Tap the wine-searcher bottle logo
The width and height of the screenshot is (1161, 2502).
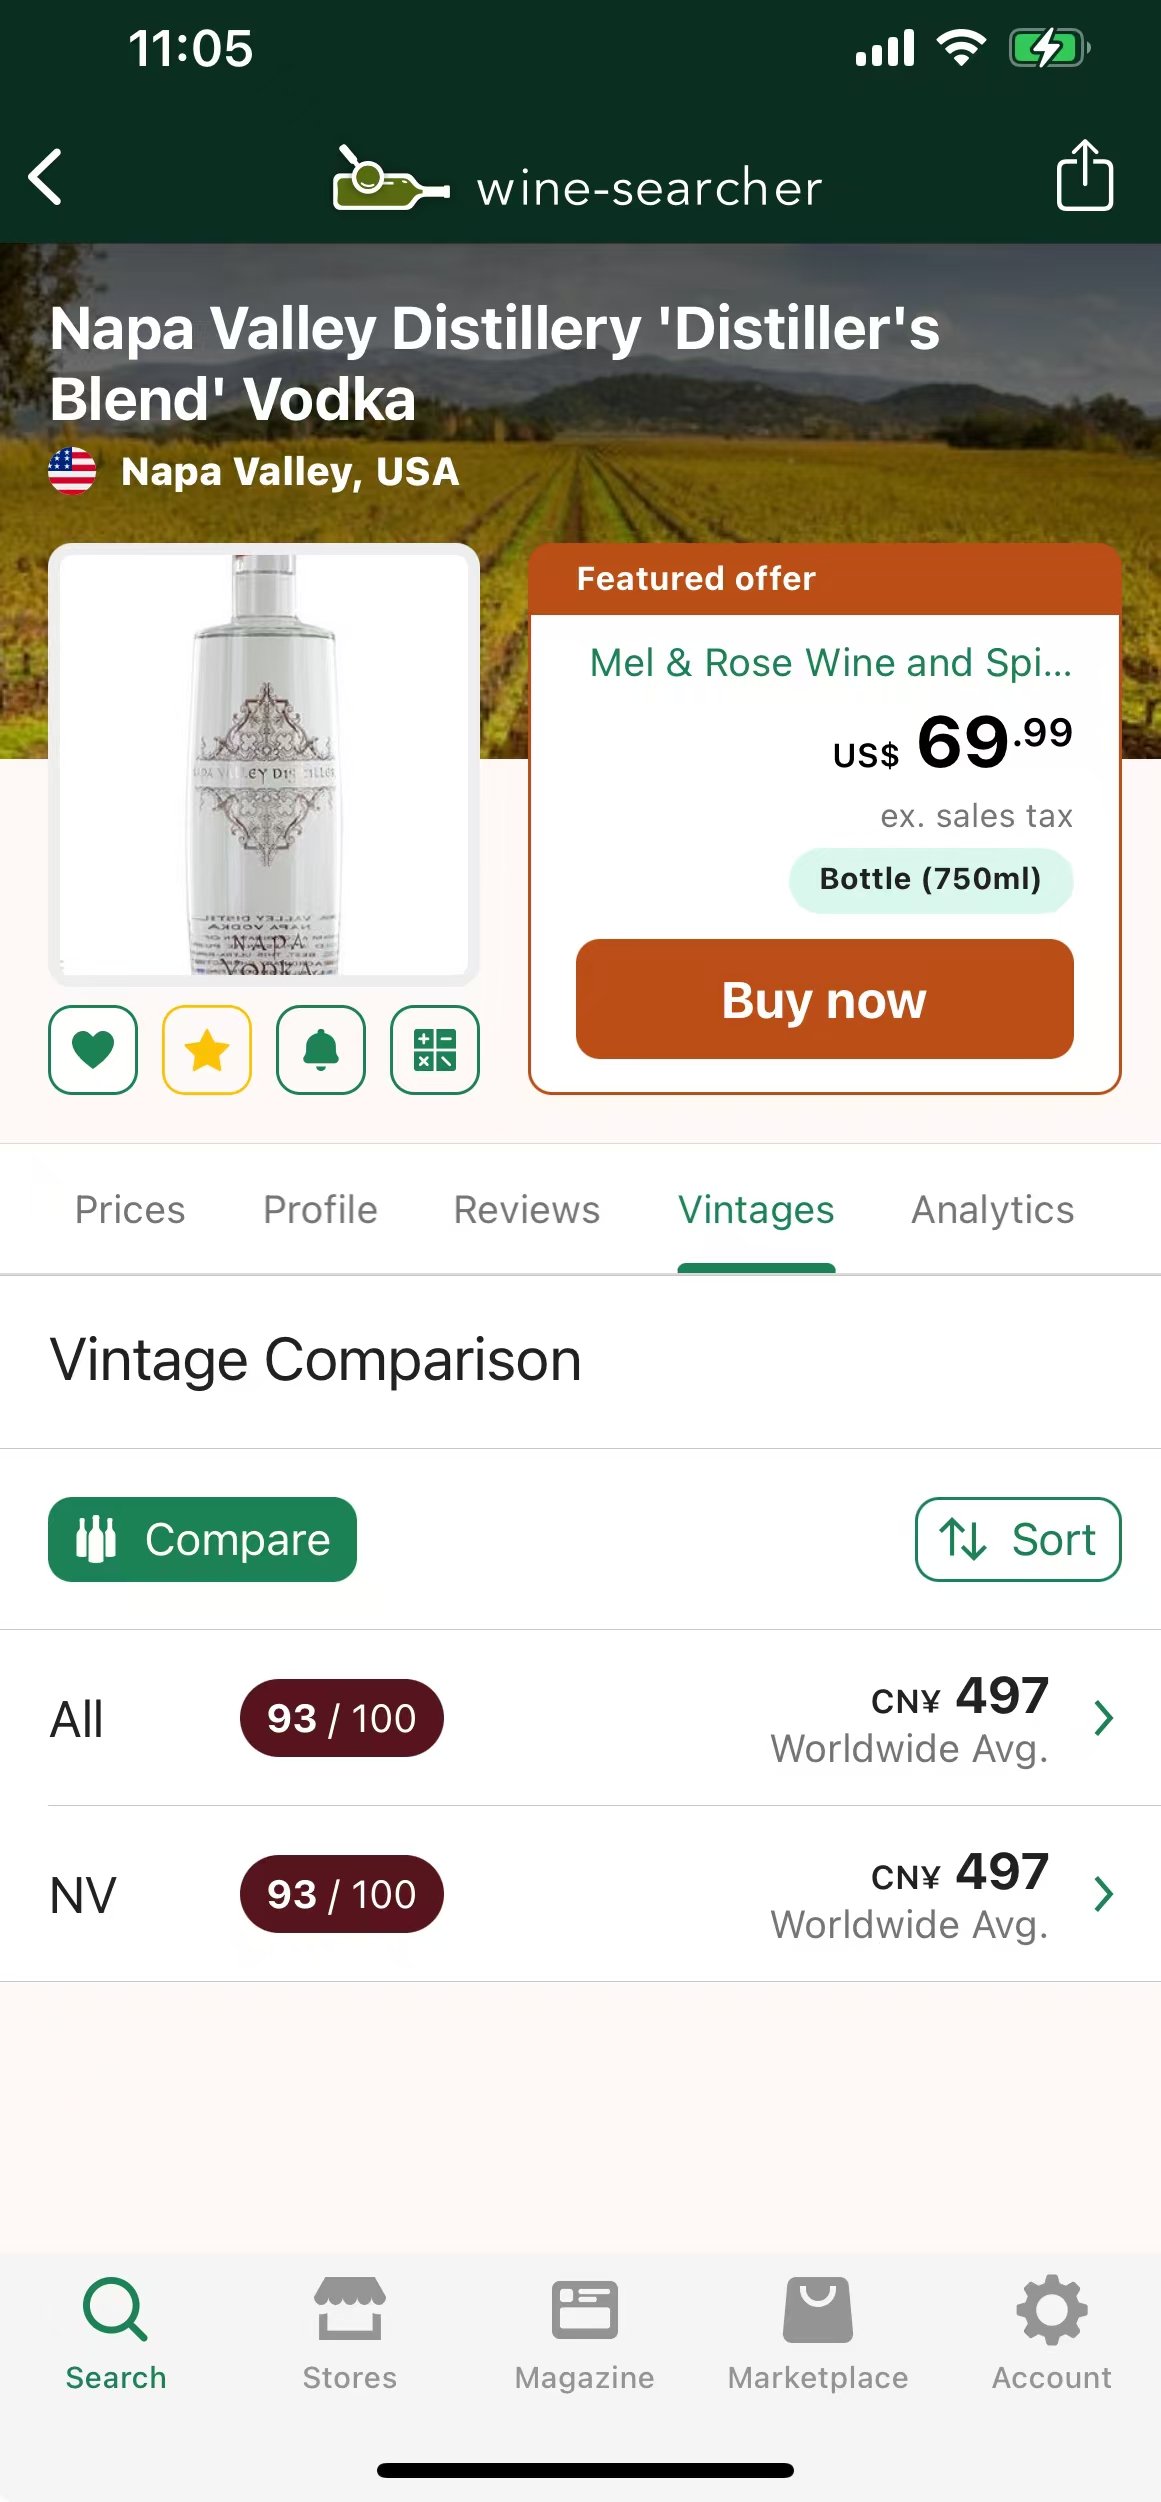click(389, 181)
